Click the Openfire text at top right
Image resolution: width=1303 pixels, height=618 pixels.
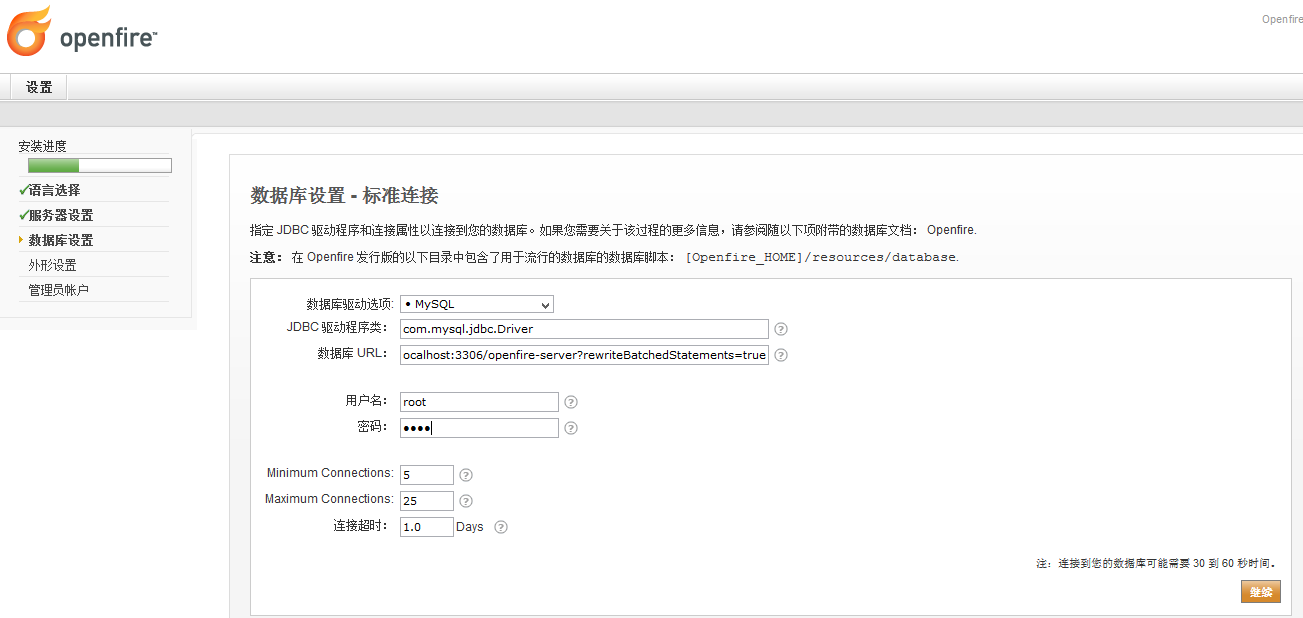click(1282, 19)
